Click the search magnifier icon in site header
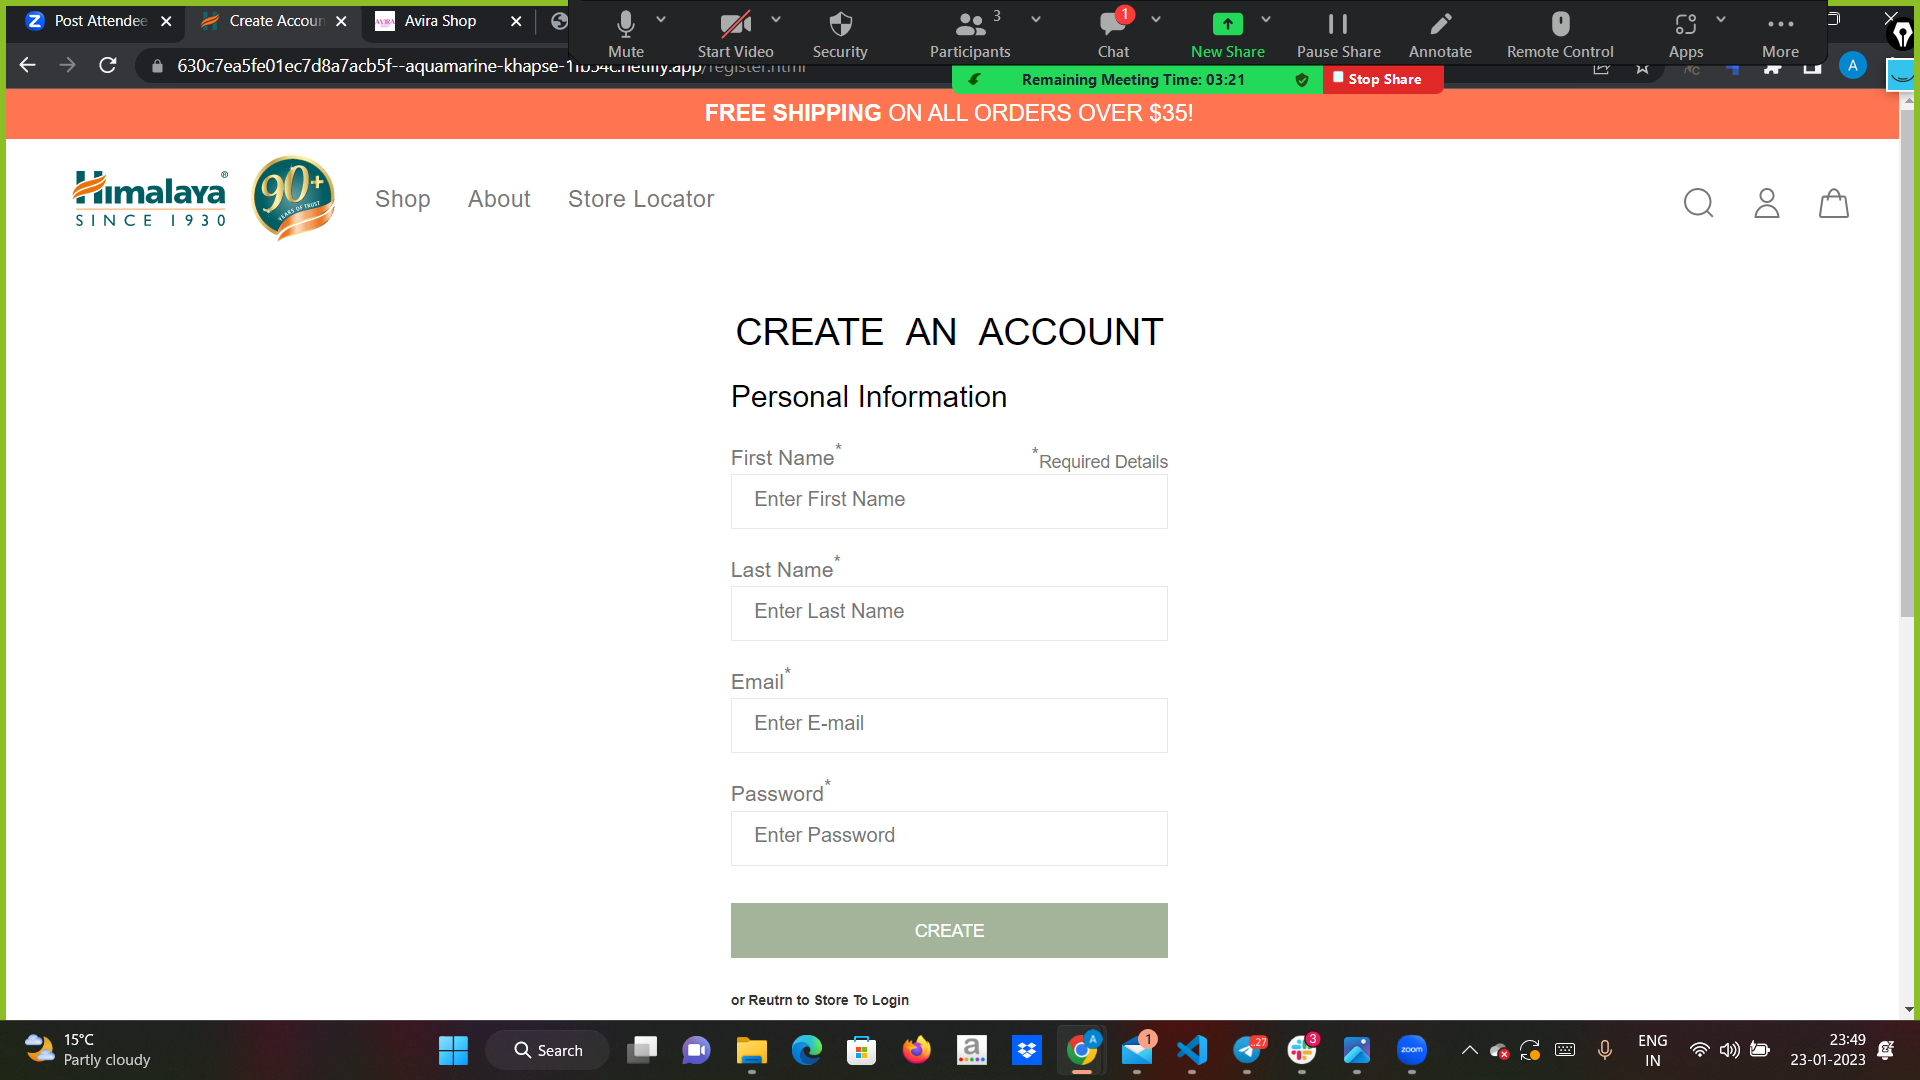1920x1080 pixels. click(1698, 203)
